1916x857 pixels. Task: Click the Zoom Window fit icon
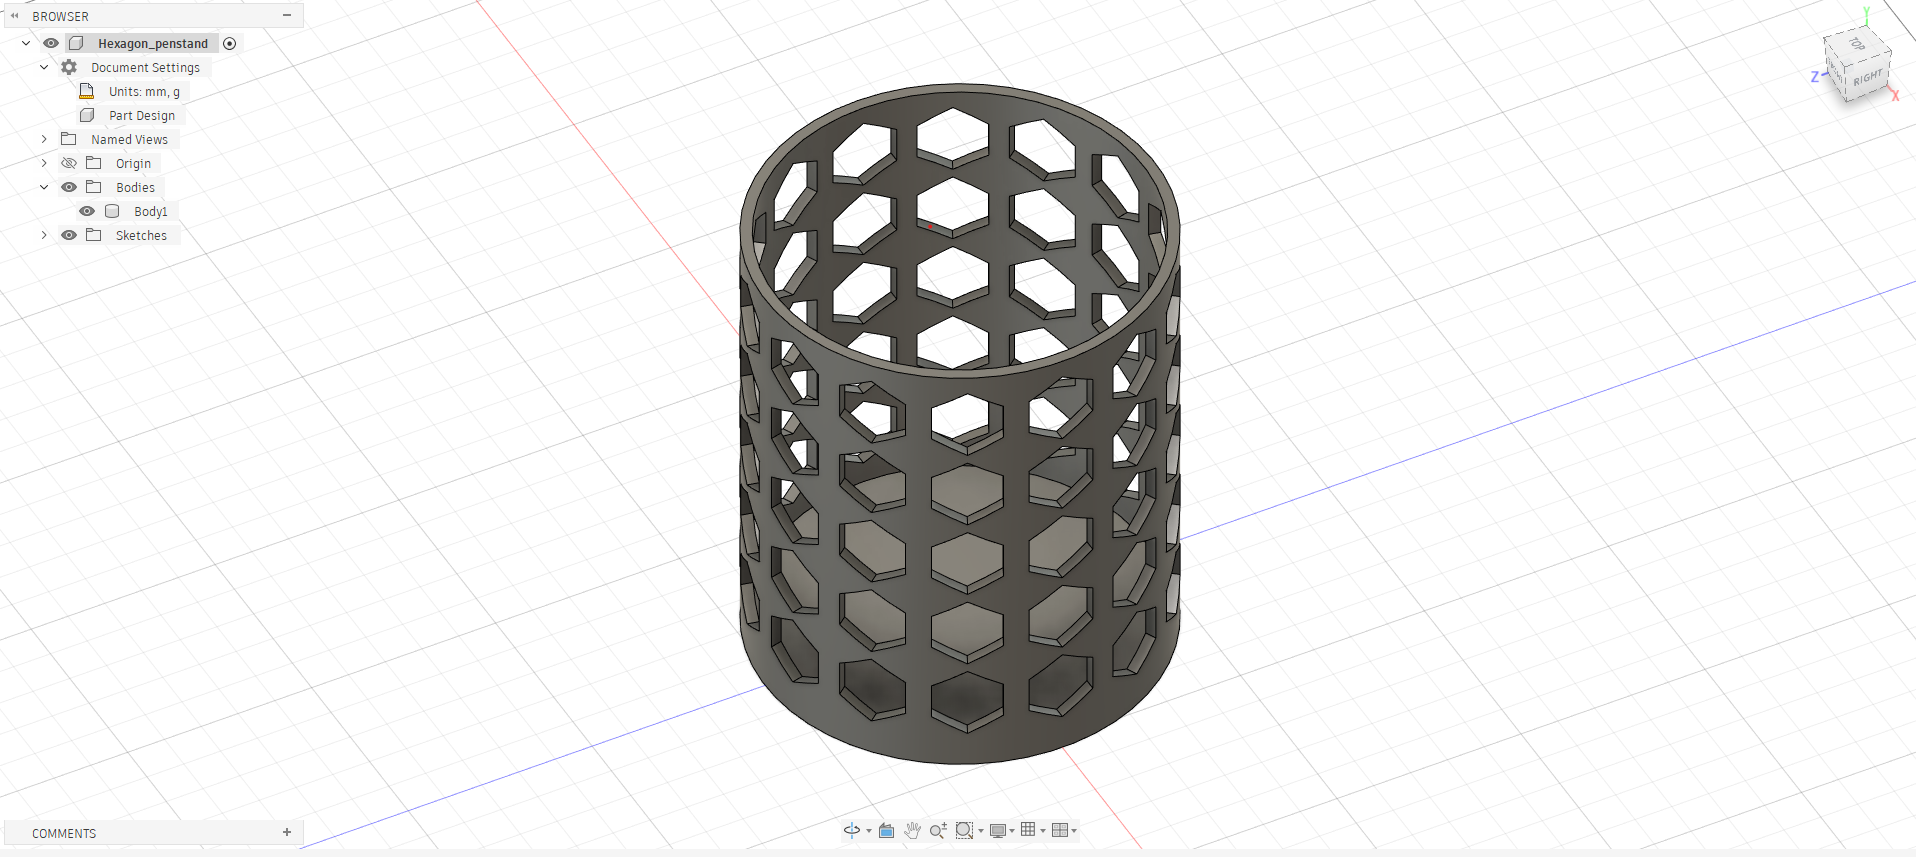pos(964,830)
